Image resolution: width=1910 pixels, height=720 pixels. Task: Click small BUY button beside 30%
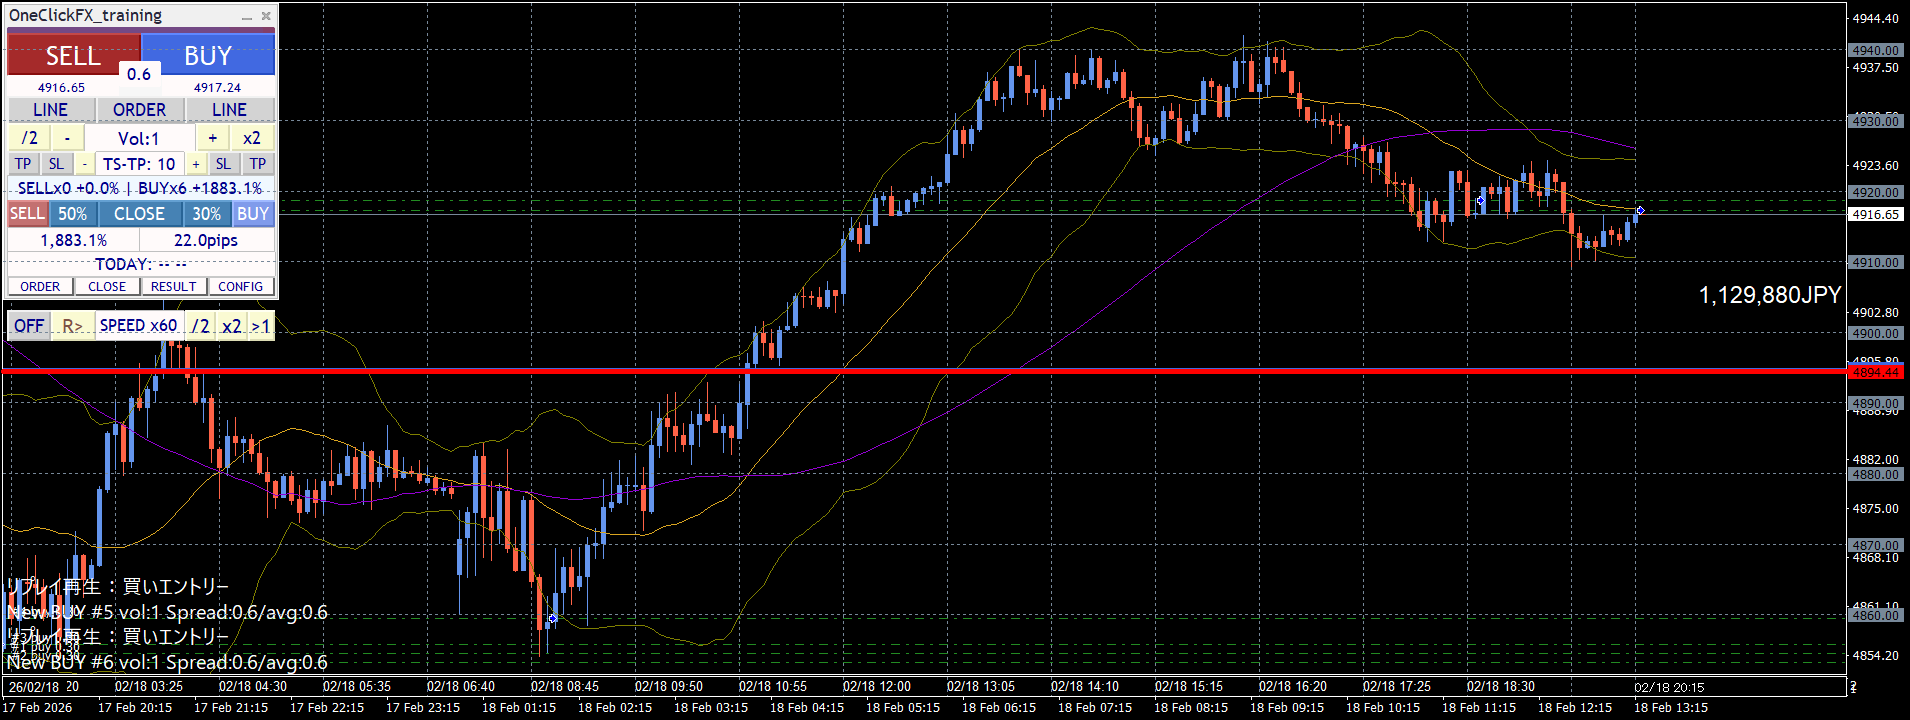253,214
